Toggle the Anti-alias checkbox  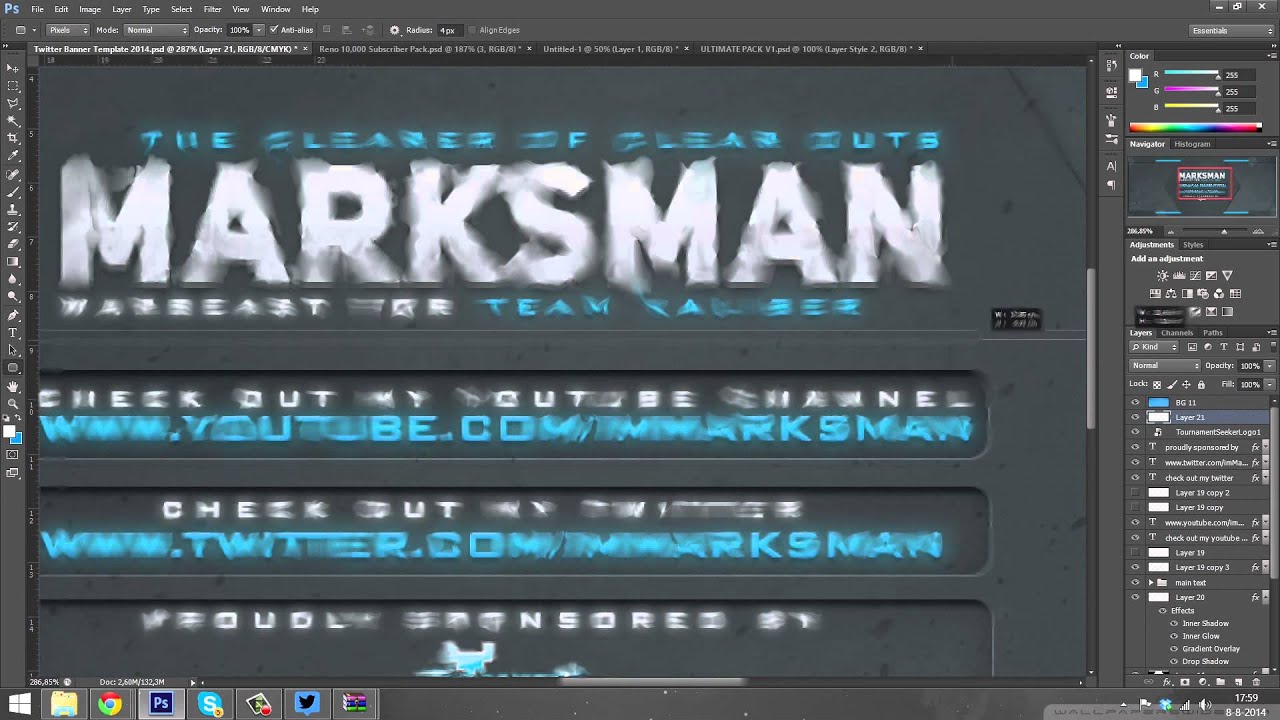point(274,30)
